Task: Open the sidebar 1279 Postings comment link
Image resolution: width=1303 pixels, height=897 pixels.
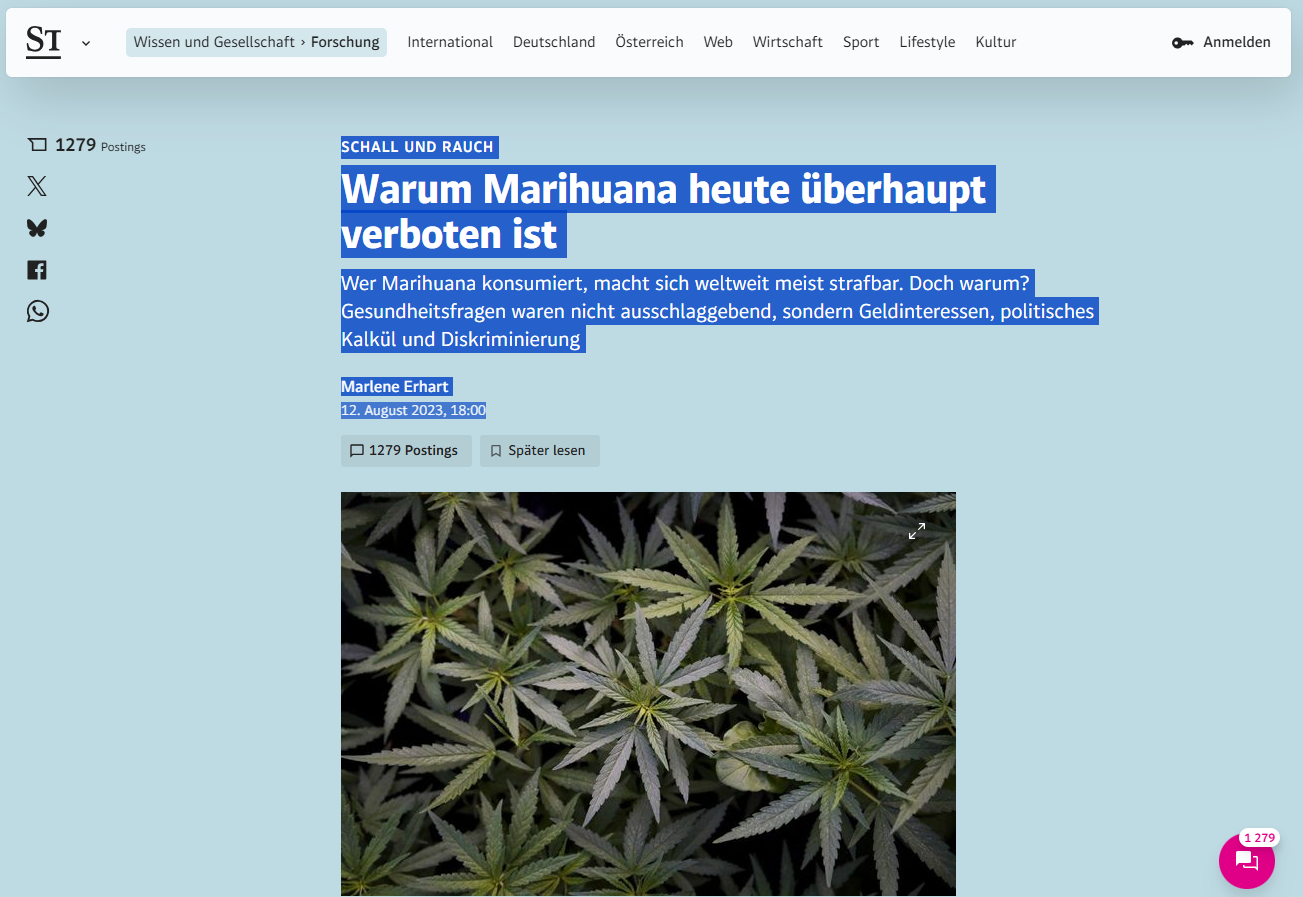Action: pyautogui.click(x=87, y=146)
